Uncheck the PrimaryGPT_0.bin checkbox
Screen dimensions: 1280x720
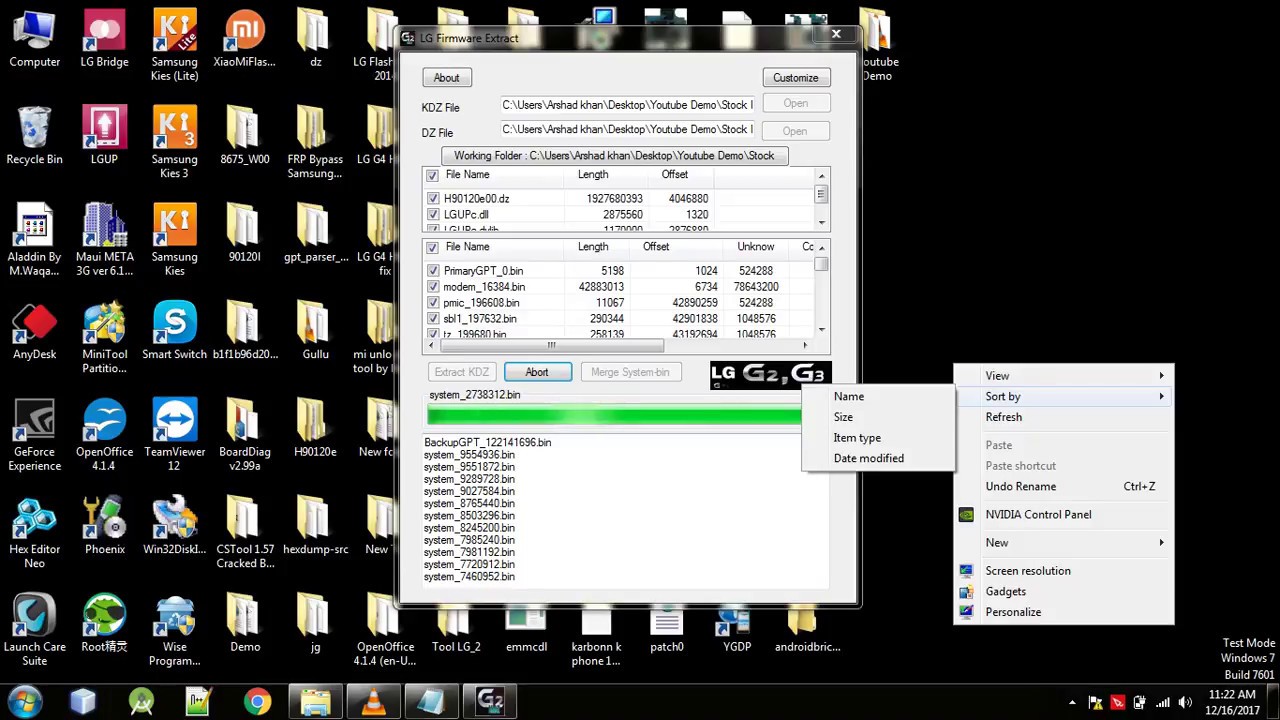click(433, 271)
